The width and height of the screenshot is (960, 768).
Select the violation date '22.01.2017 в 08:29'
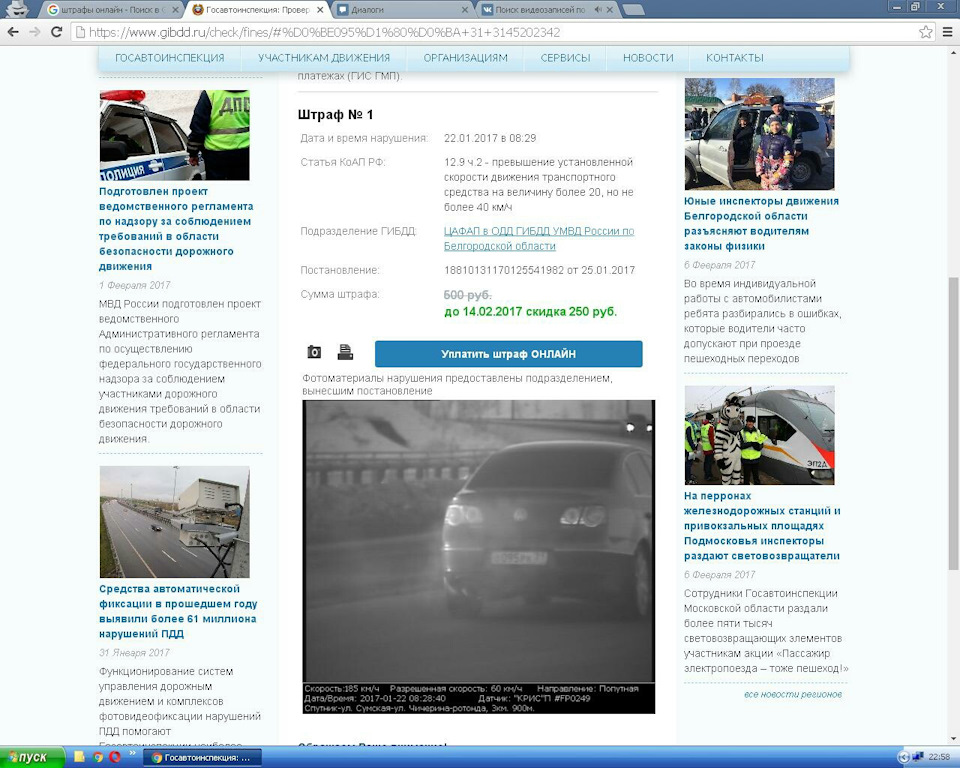click(x=490, y=138)
